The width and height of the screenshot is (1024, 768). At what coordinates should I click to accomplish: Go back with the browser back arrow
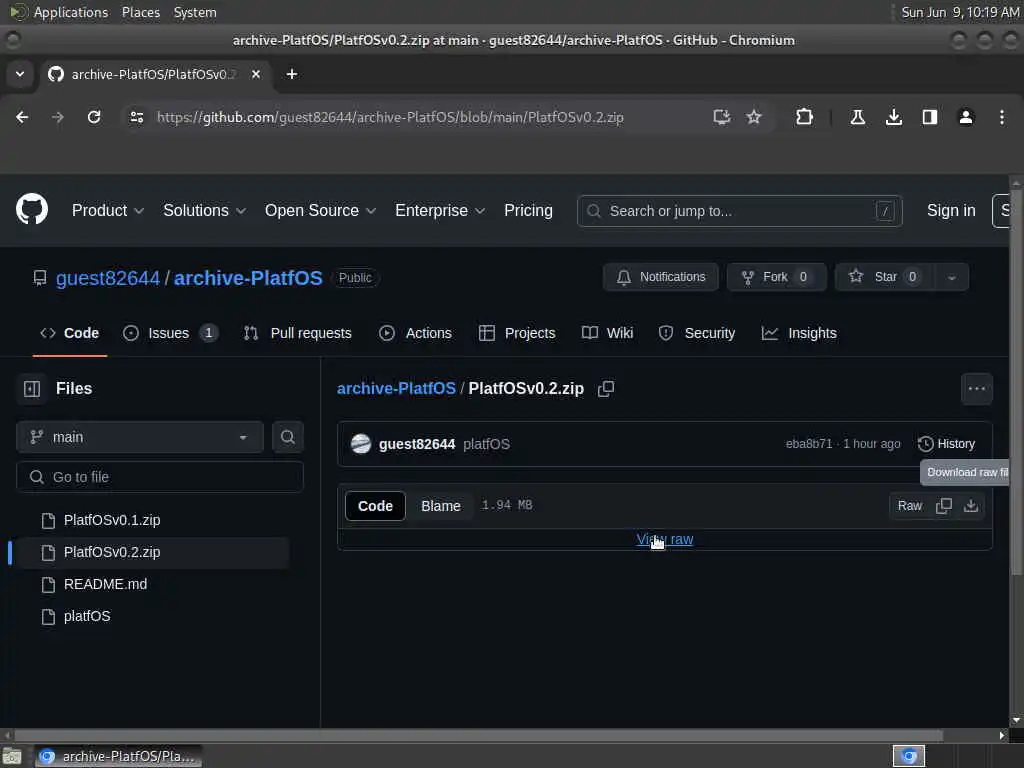tap(22, 117)
